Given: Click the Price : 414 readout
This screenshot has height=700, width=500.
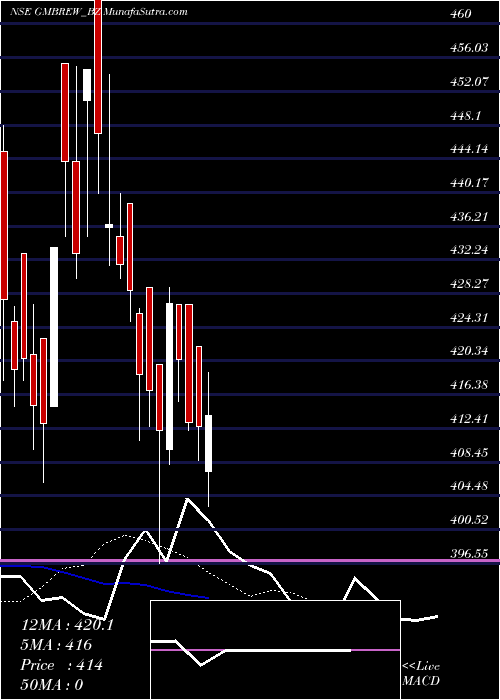Looking at the screenshot, I should 62,665.
